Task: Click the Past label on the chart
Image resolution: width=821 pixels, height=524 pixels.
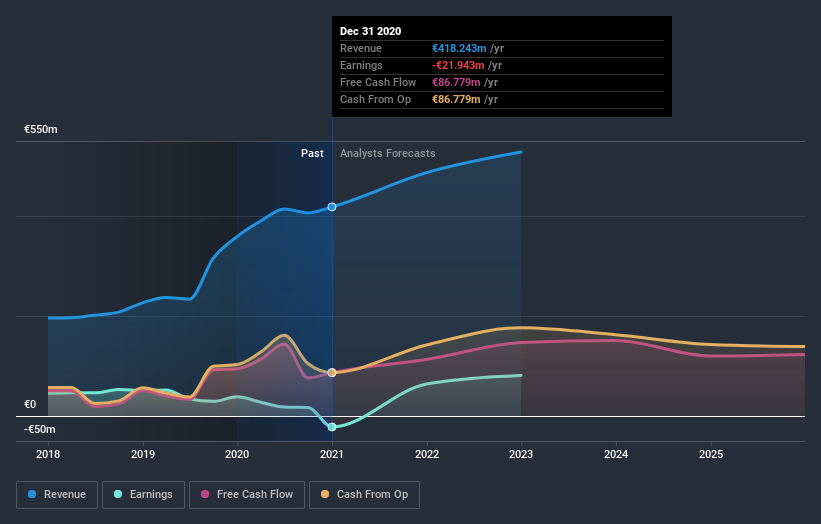Action: point(312,153)
